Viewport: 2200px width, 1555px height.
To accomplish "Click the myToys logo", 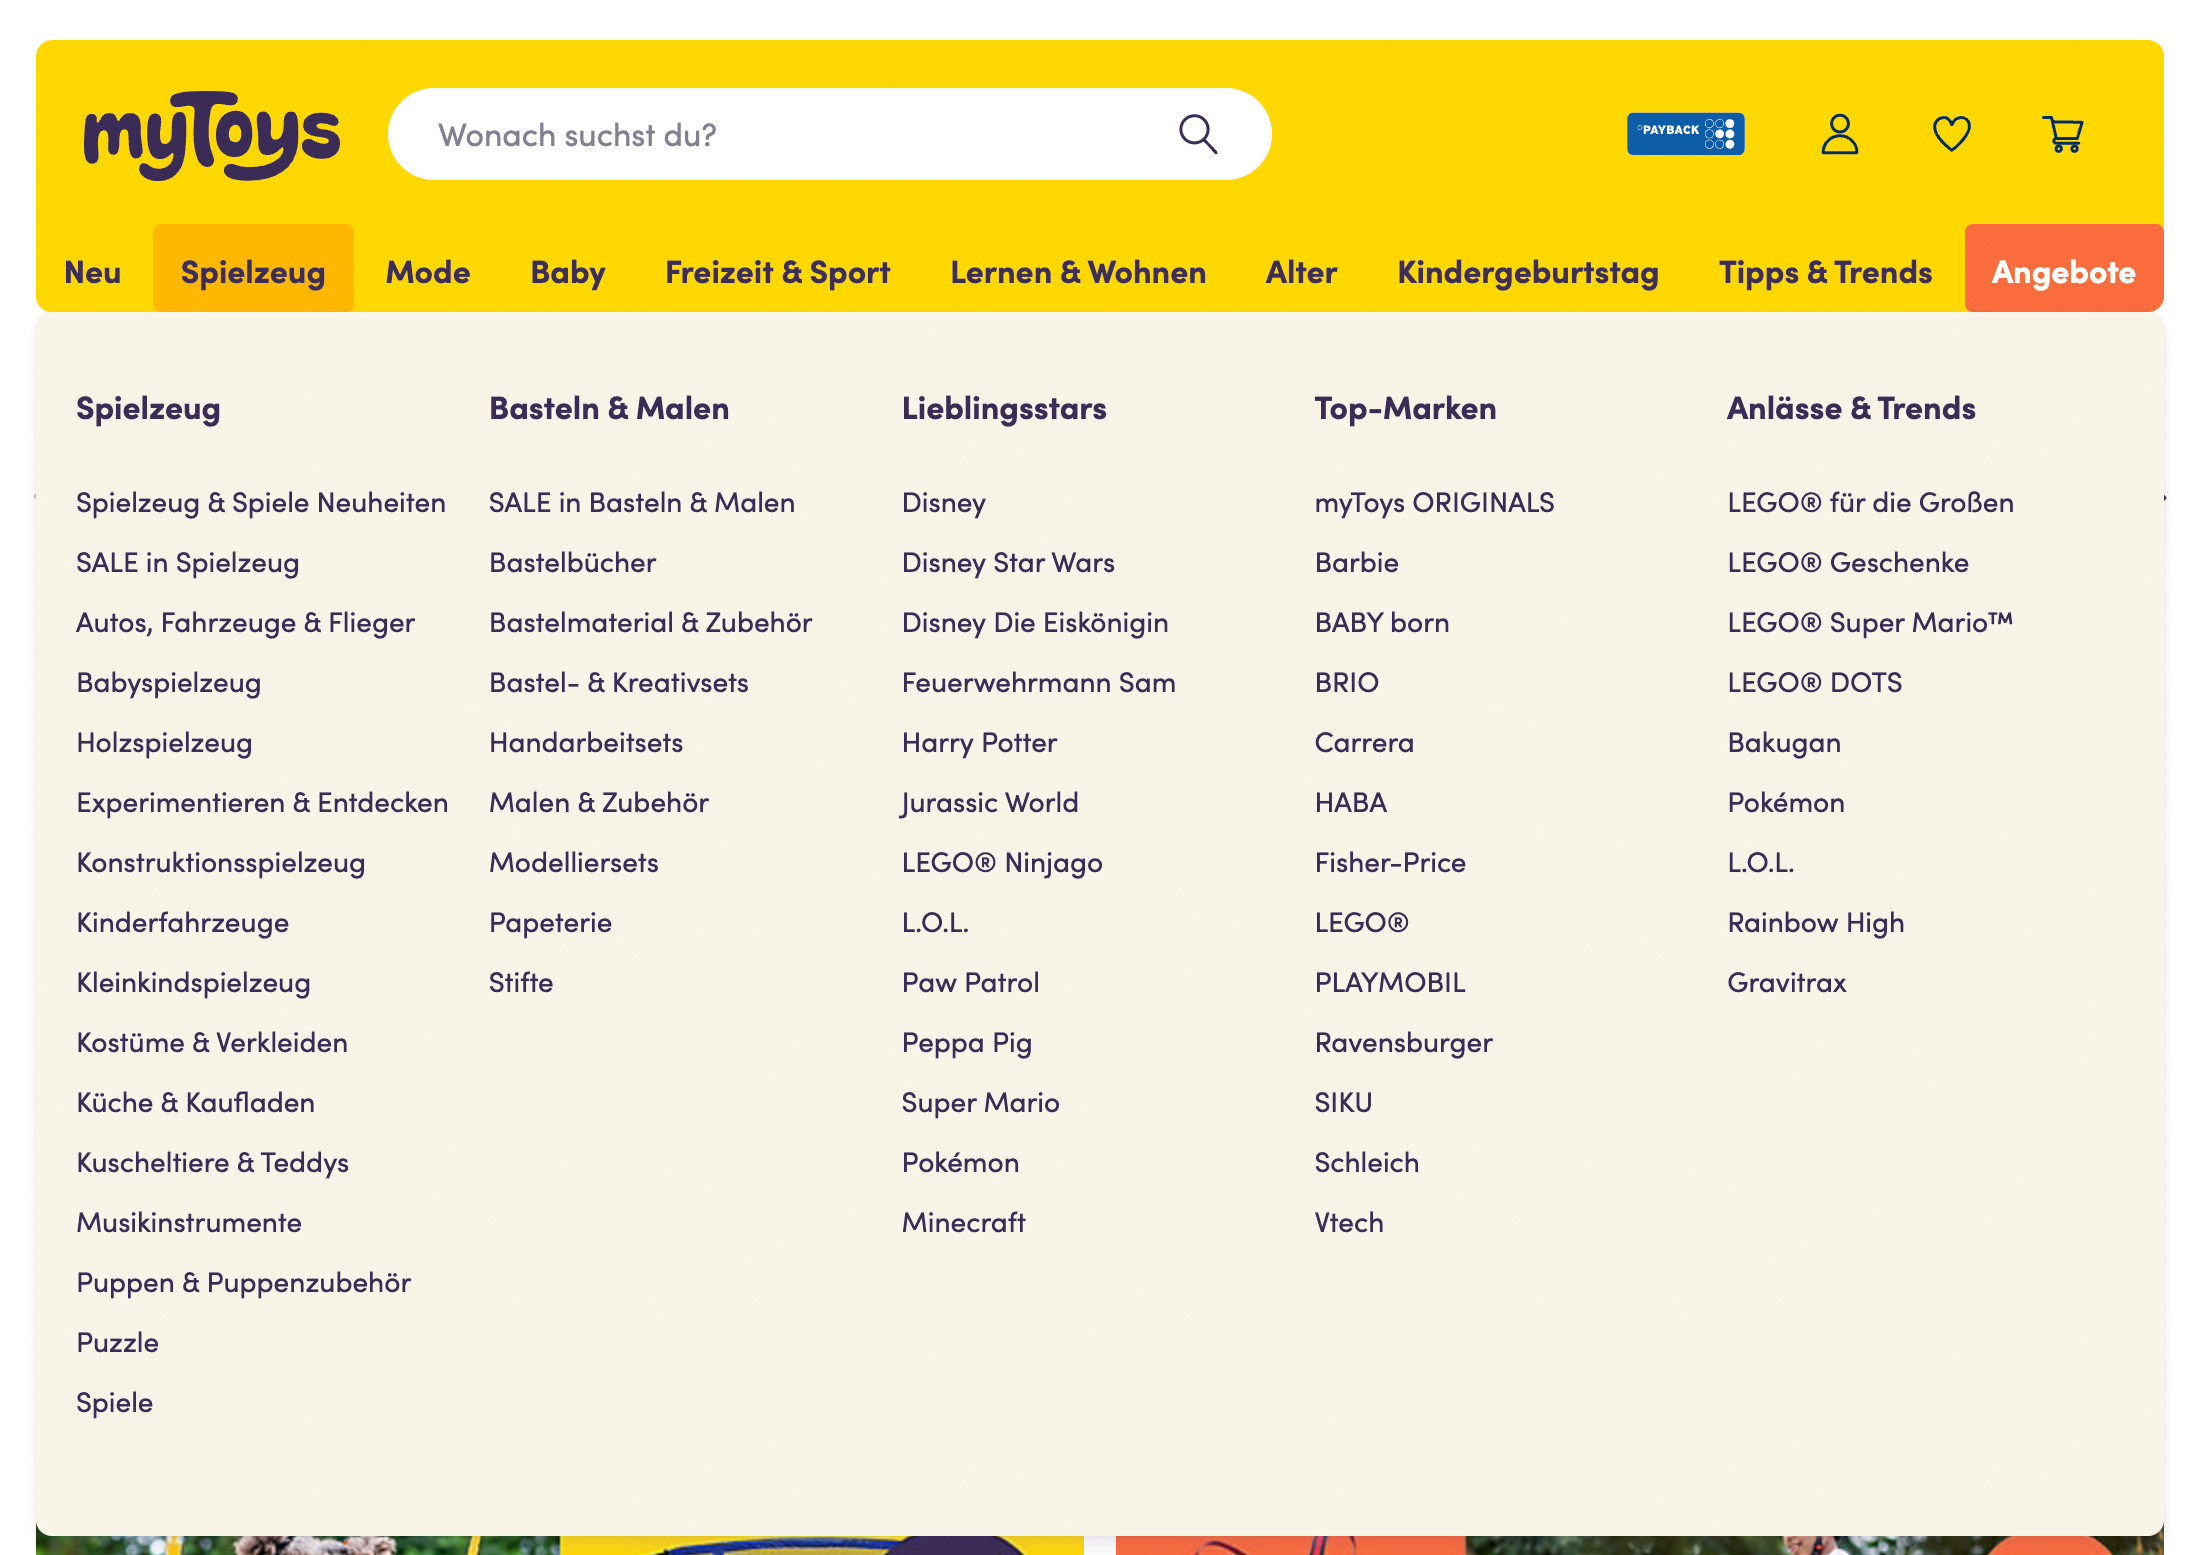I will click(x=211, y=134).
